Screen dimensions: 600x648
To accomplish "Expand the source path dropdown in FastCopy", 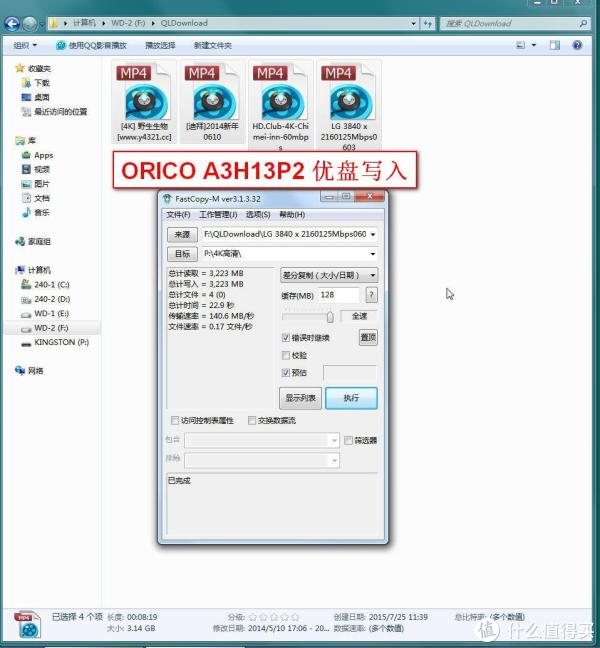I will click(373, 234).
